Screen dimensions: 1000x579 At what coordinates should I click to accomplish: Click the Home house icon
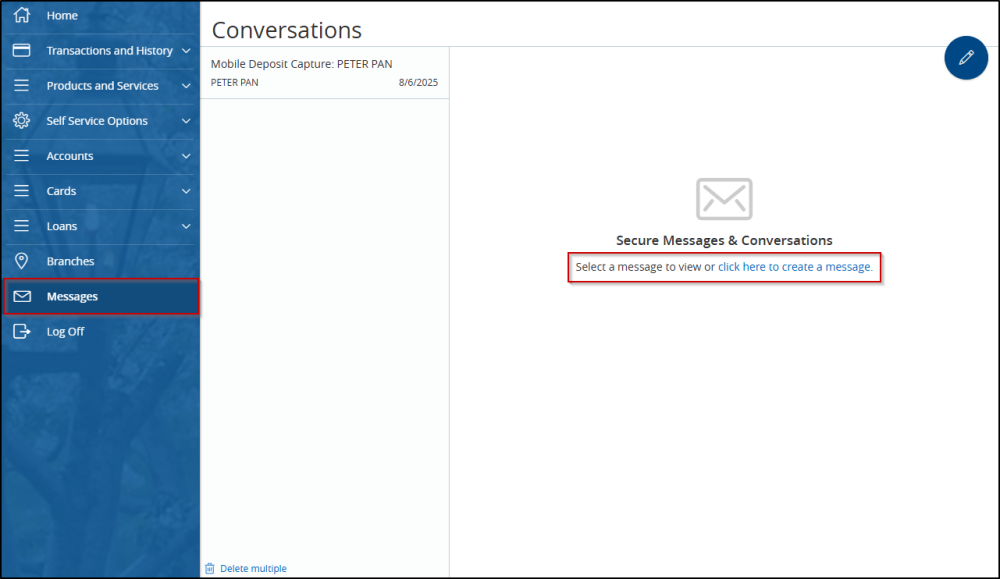pos(23,15)
